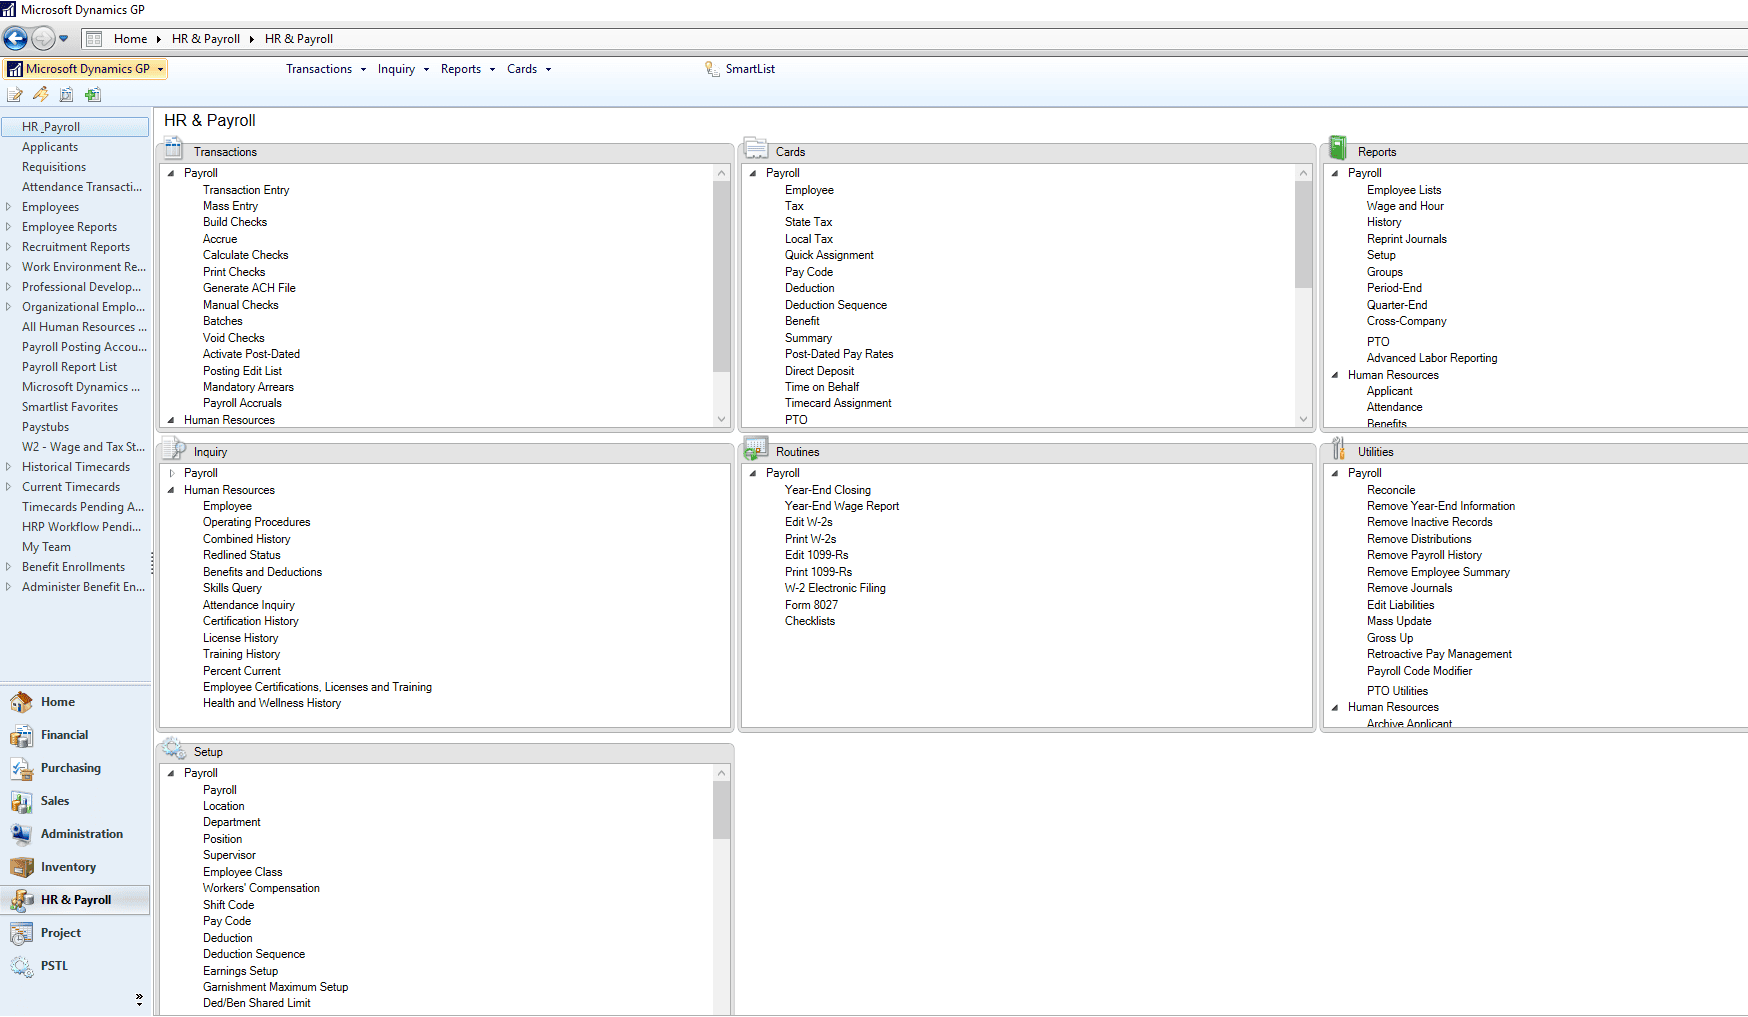Select Applicants in navigation list

pos(50,147)
